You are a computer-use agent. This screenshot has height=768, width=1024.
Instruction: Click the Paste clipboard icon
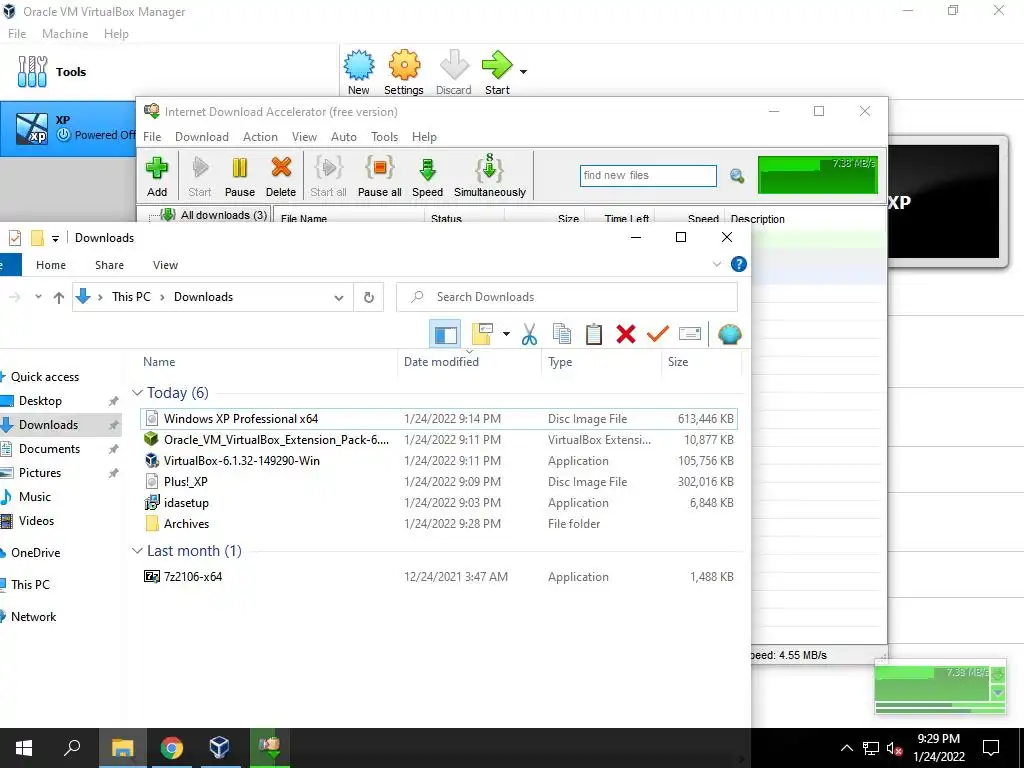(594, 334)
